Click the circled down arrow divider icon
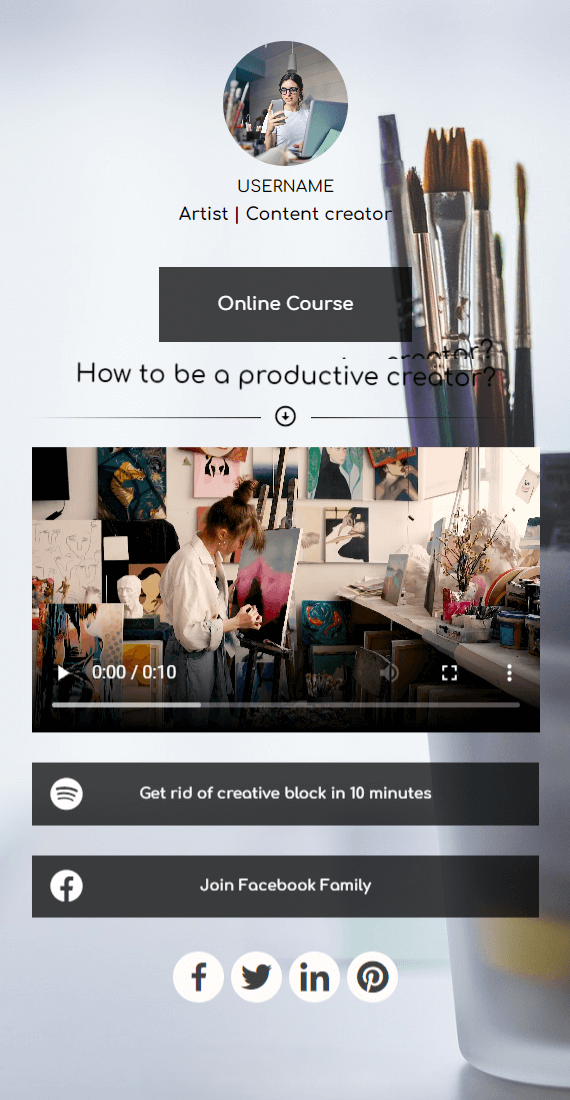This screenshot has width=570, height=1100. point(285,417)
